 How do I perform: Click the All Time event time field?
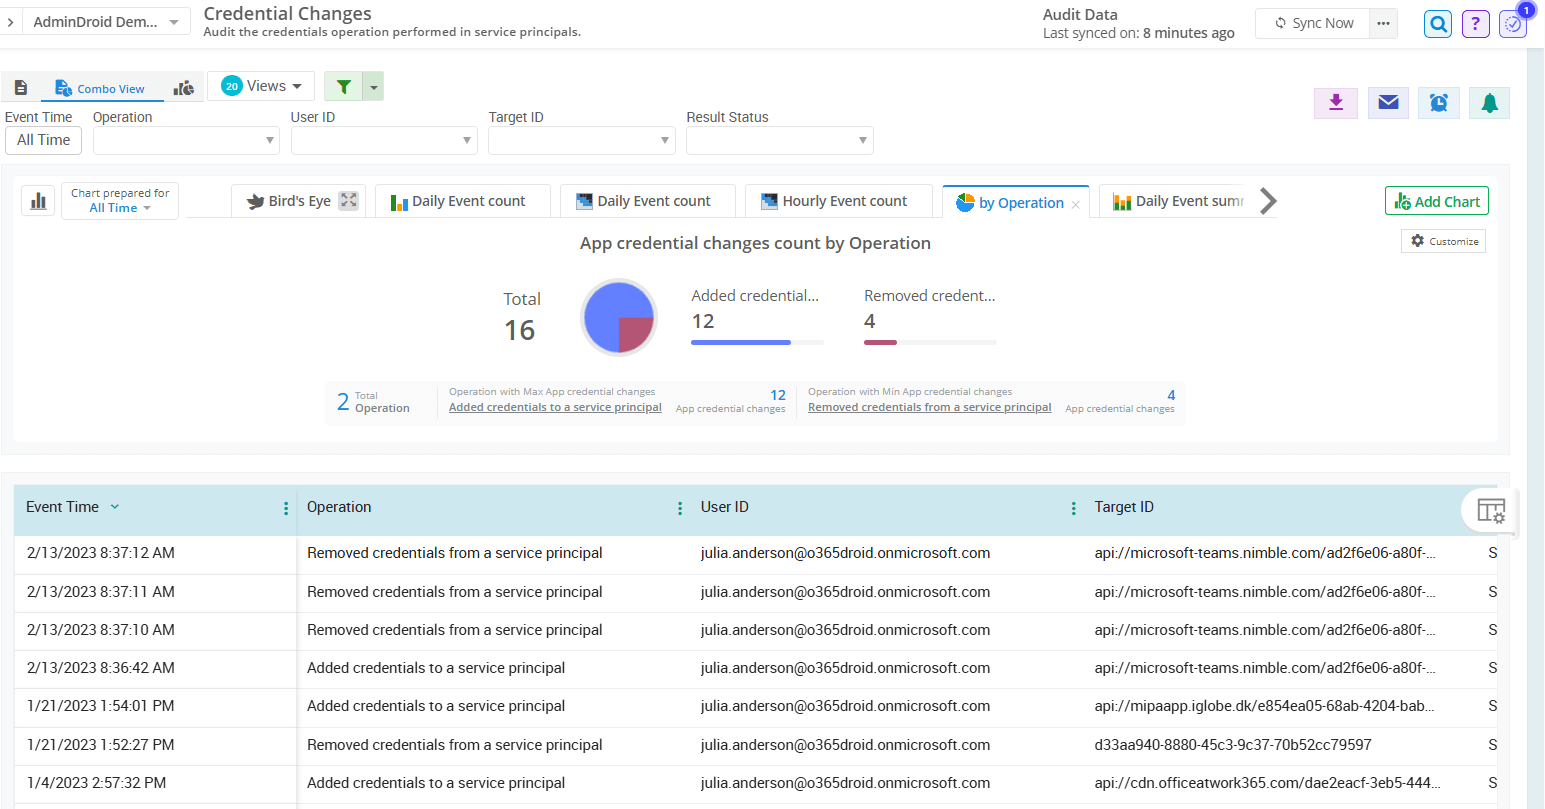[x=43, y=140]
